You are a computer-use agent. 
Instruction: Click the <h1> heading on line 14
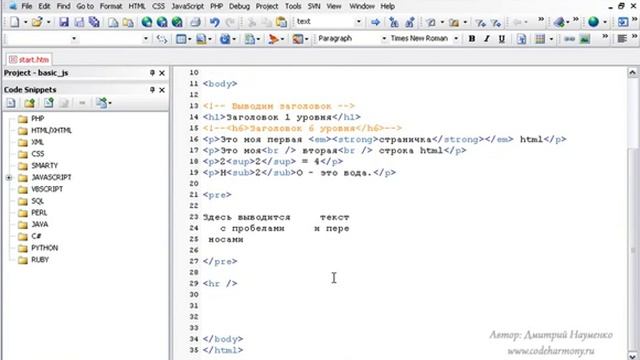click(282, 118)
